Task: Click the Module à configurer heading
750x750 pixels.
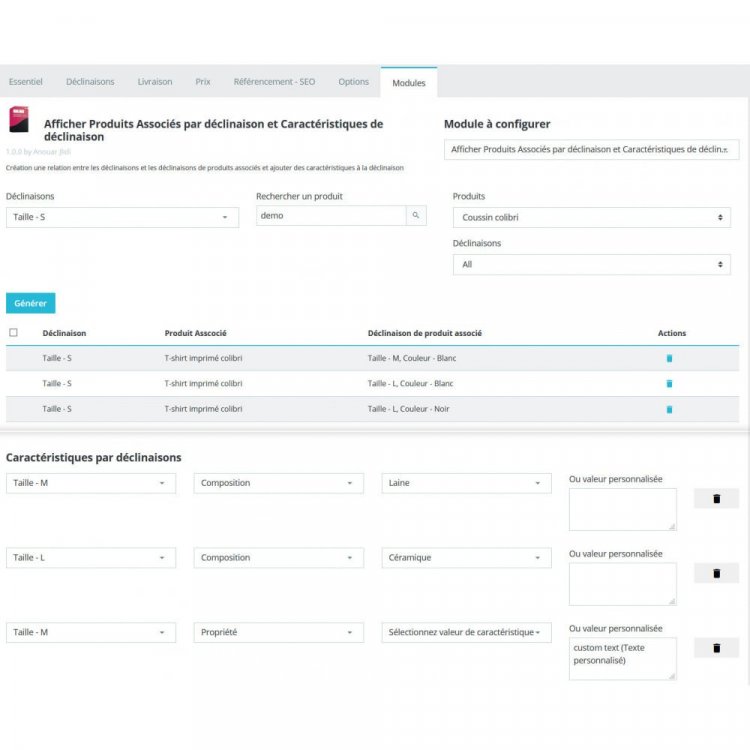Action: tap(497, 124)
